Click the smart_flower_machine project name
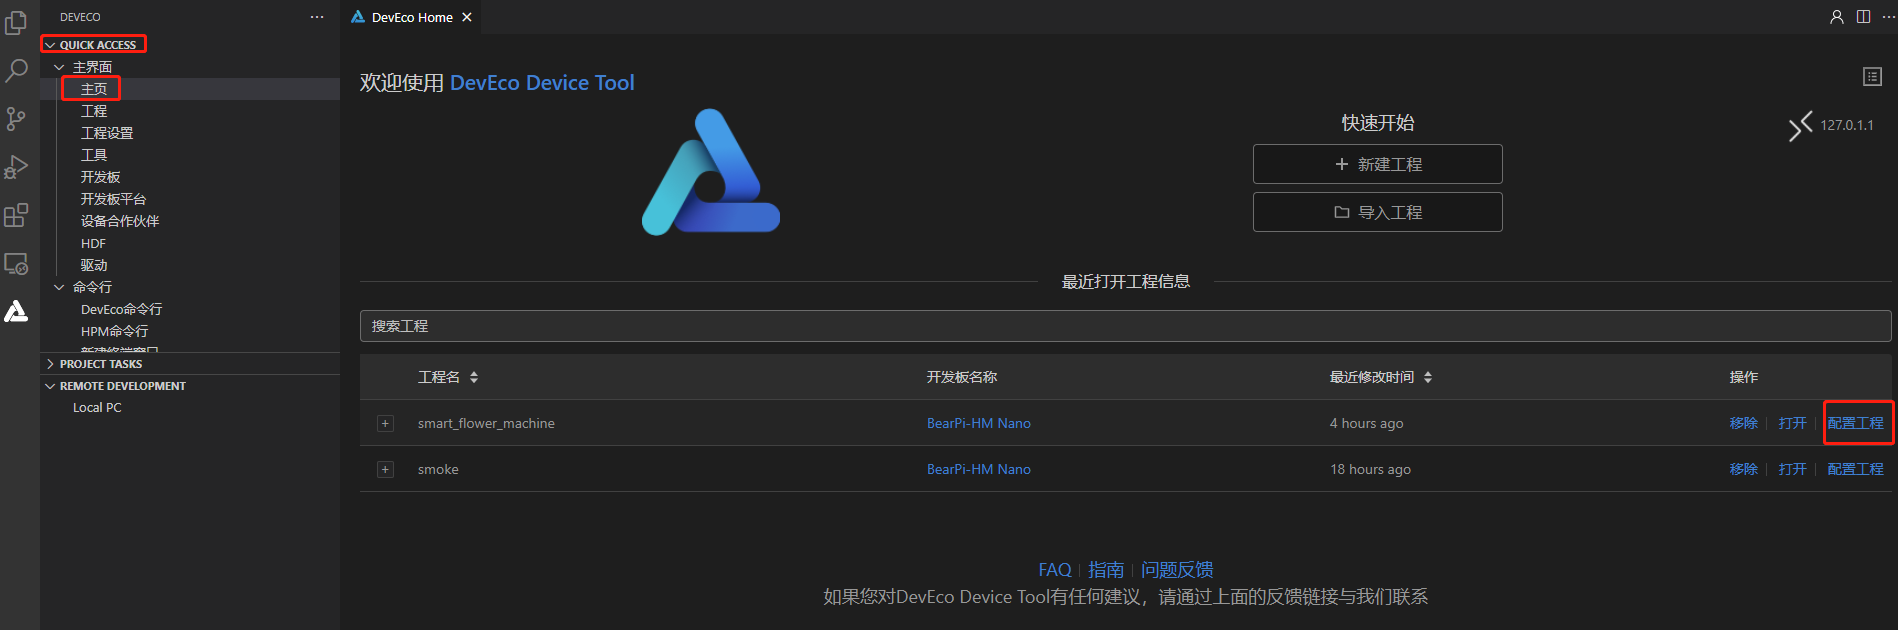This screenshot has height=630, width=1898. click(486, 423)
